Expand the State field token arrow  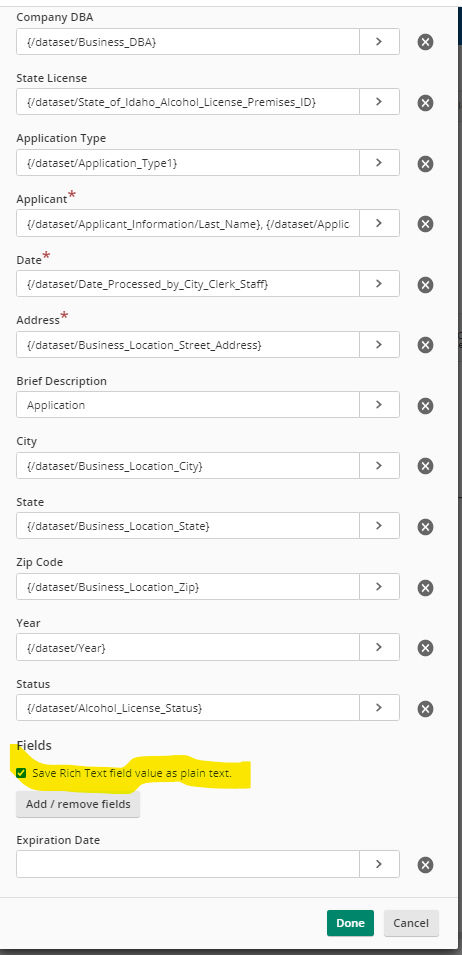(379, 526)
